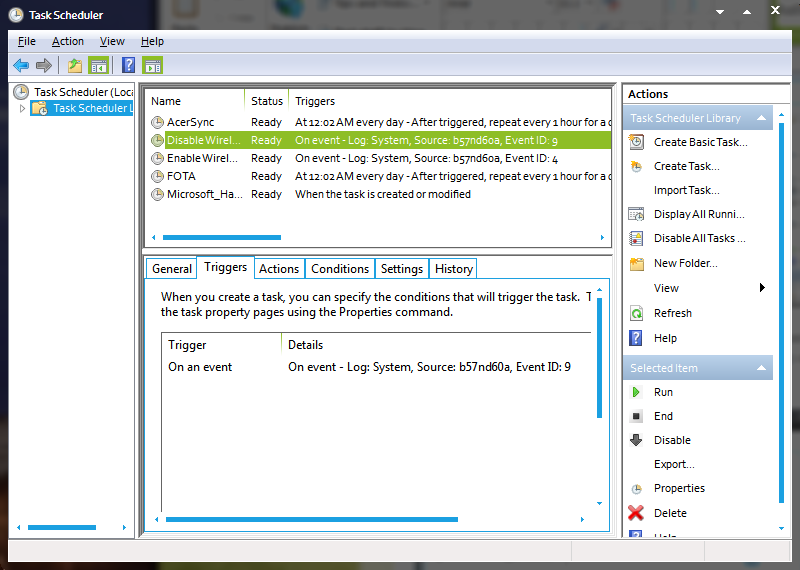Delete the selected task with the red X
The image size is (800, 570).
coord(669,513)
